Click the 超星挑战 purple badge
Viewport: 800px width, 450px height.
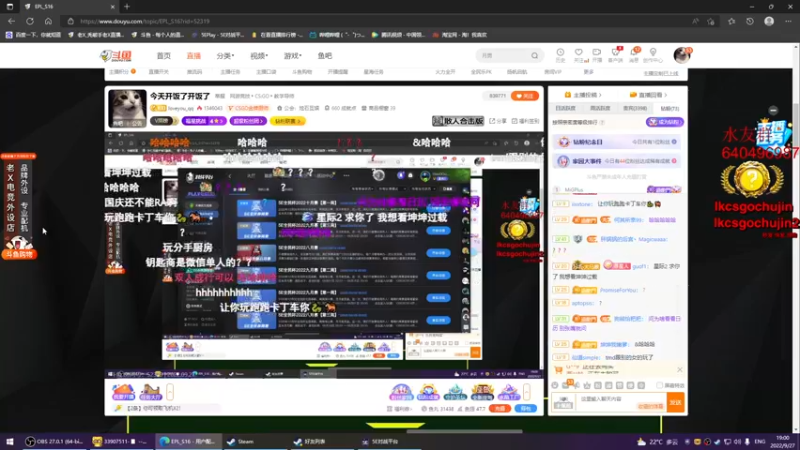204,121
